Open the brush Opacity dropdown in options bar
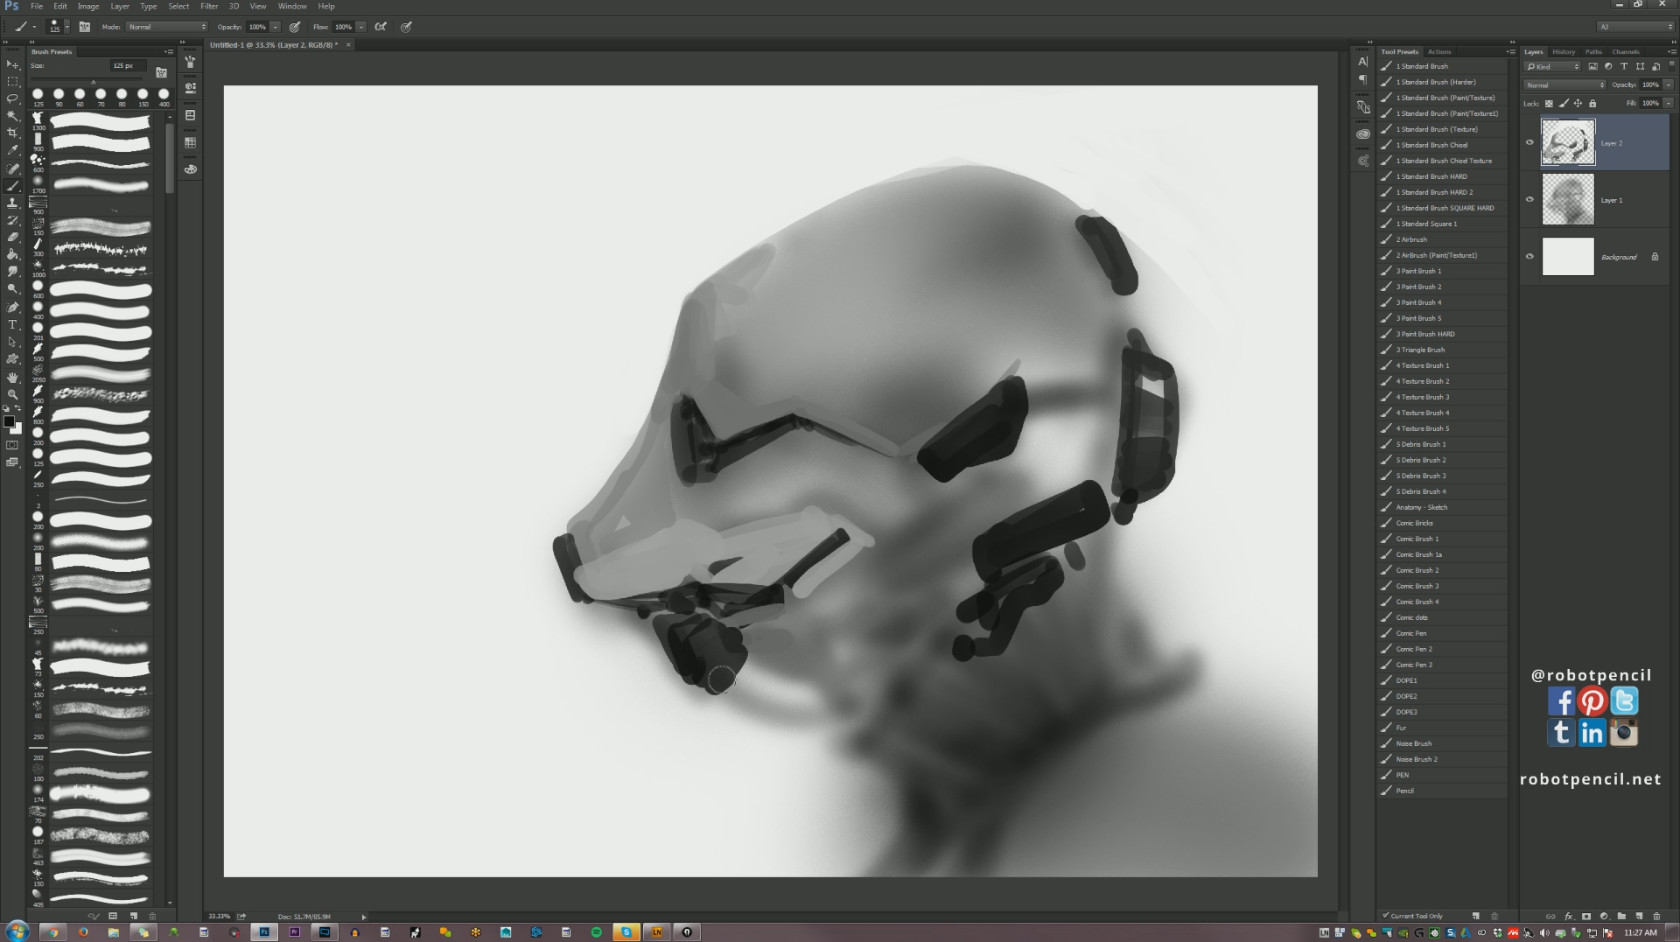The image size is (1680, 942). pyautogui.click(x=275, y=27)
